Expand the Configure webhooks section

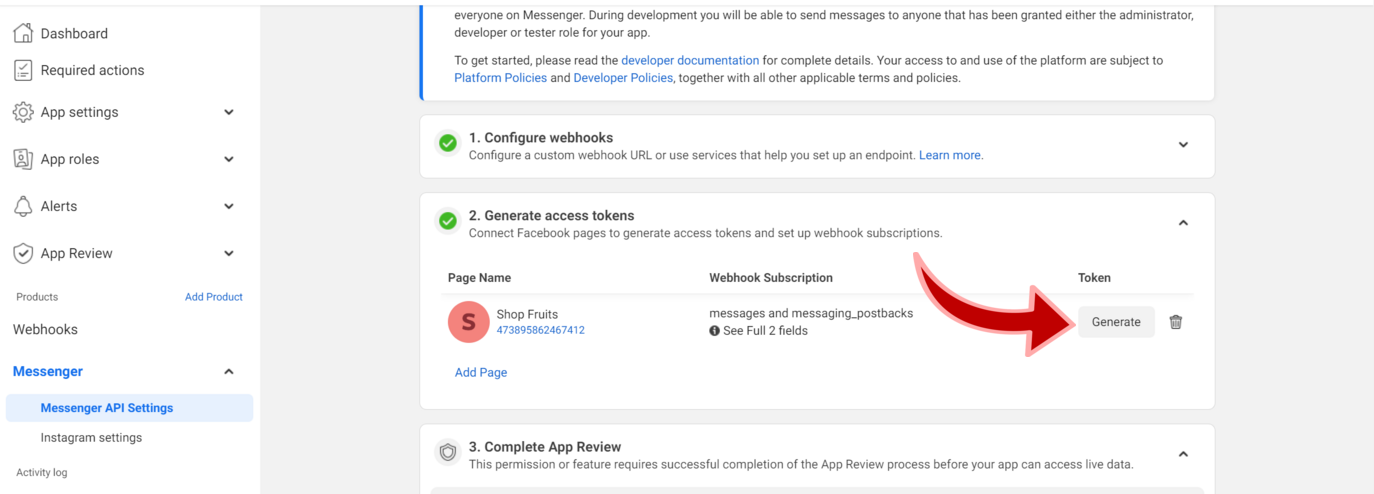coord(1183,145)
